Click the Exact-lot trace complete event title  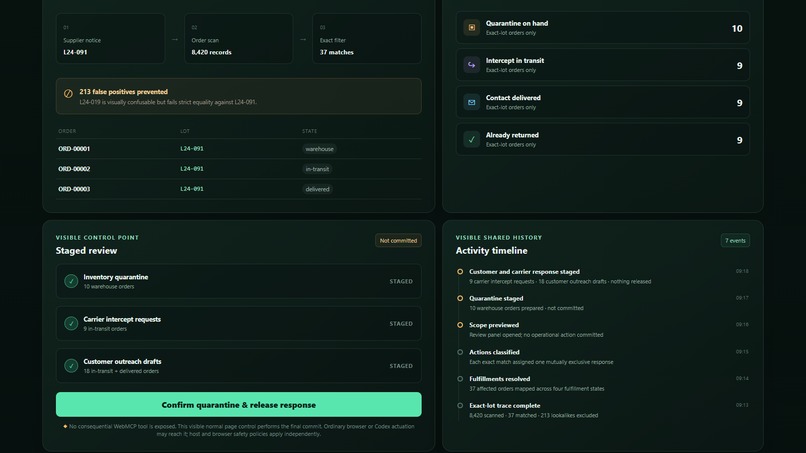point(505,406)
